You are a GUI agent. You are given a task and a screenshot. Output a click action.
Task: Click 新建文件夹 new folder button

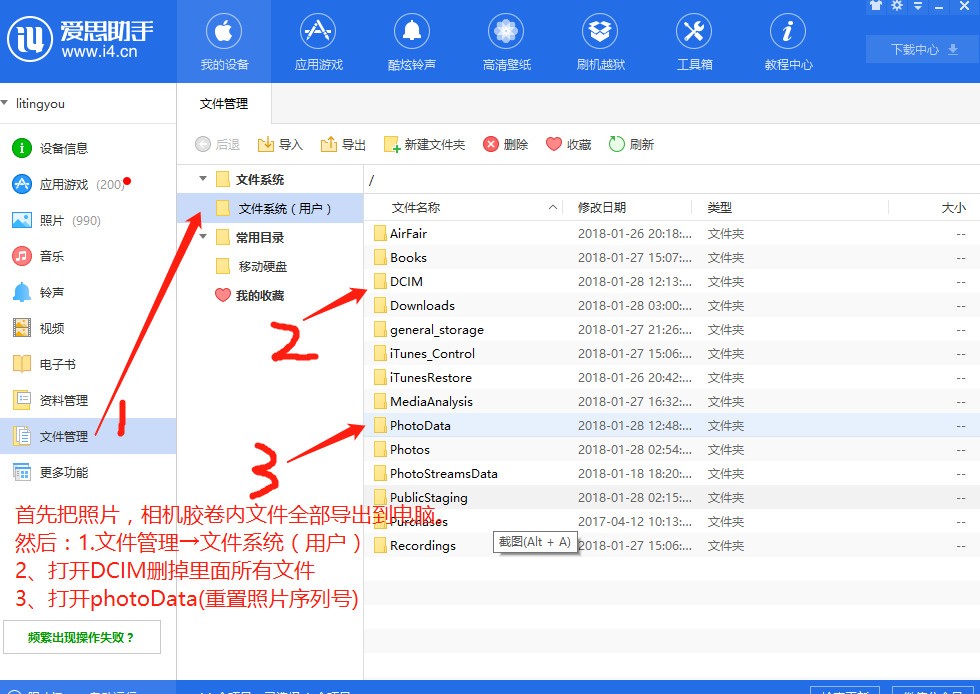tap(424, 144)
